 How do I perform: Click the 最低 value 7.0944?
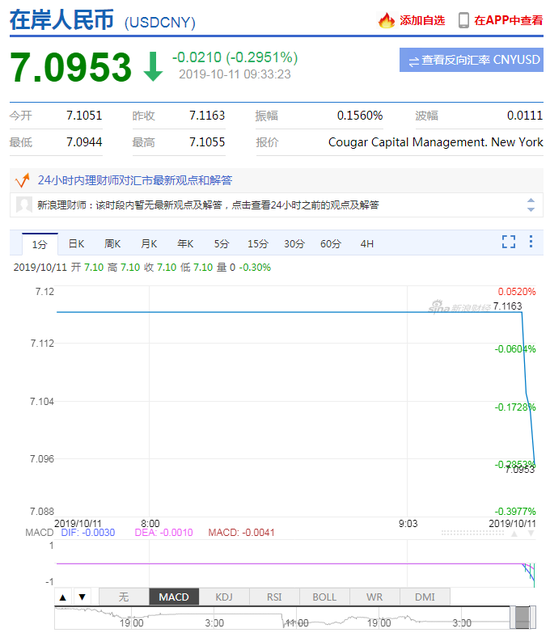pyautogui.click(x=84, y=142)
